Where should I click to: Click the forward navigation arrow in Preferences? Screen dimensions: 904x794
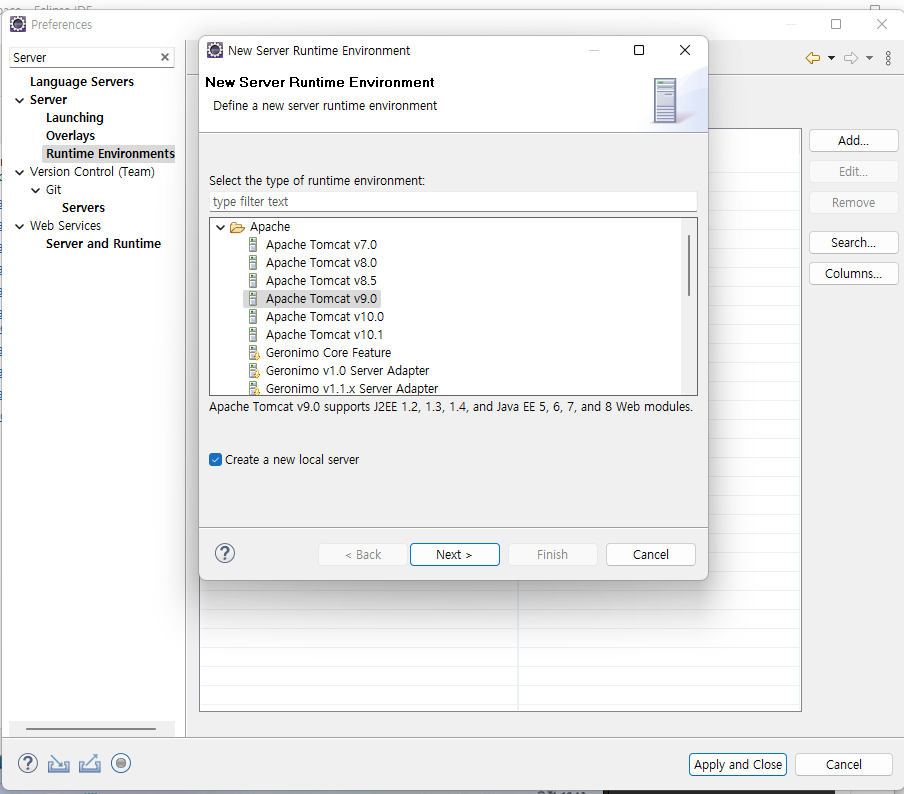[851, 58]
